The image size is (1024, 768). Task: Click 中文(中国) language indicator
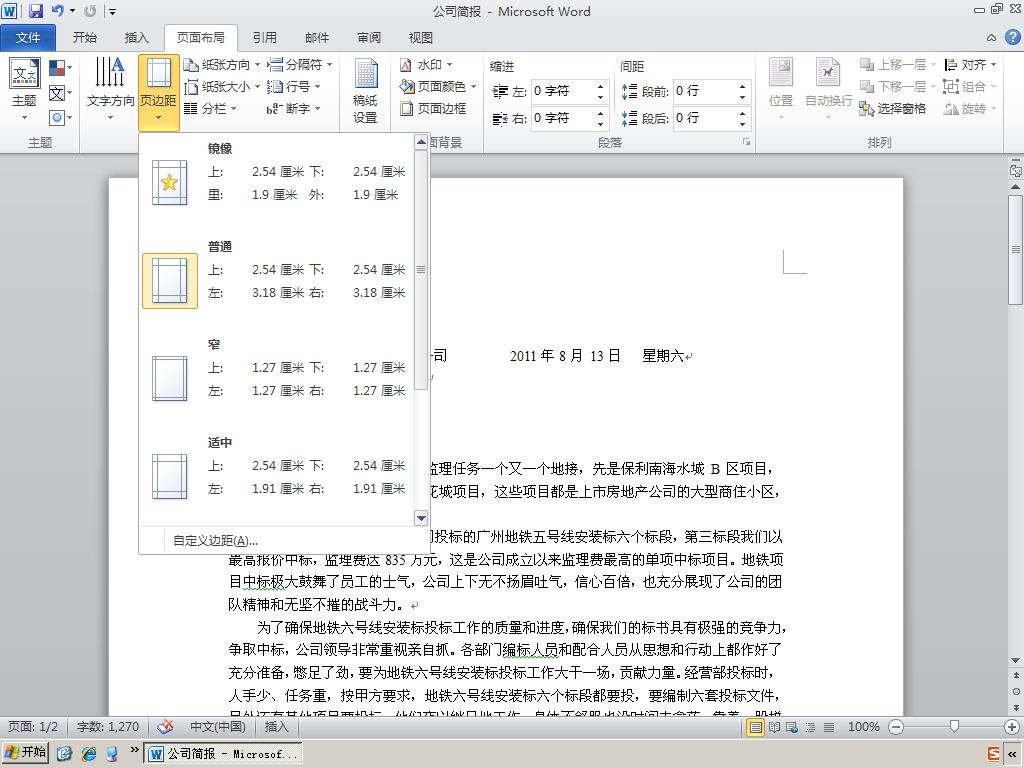pos(217,727)
